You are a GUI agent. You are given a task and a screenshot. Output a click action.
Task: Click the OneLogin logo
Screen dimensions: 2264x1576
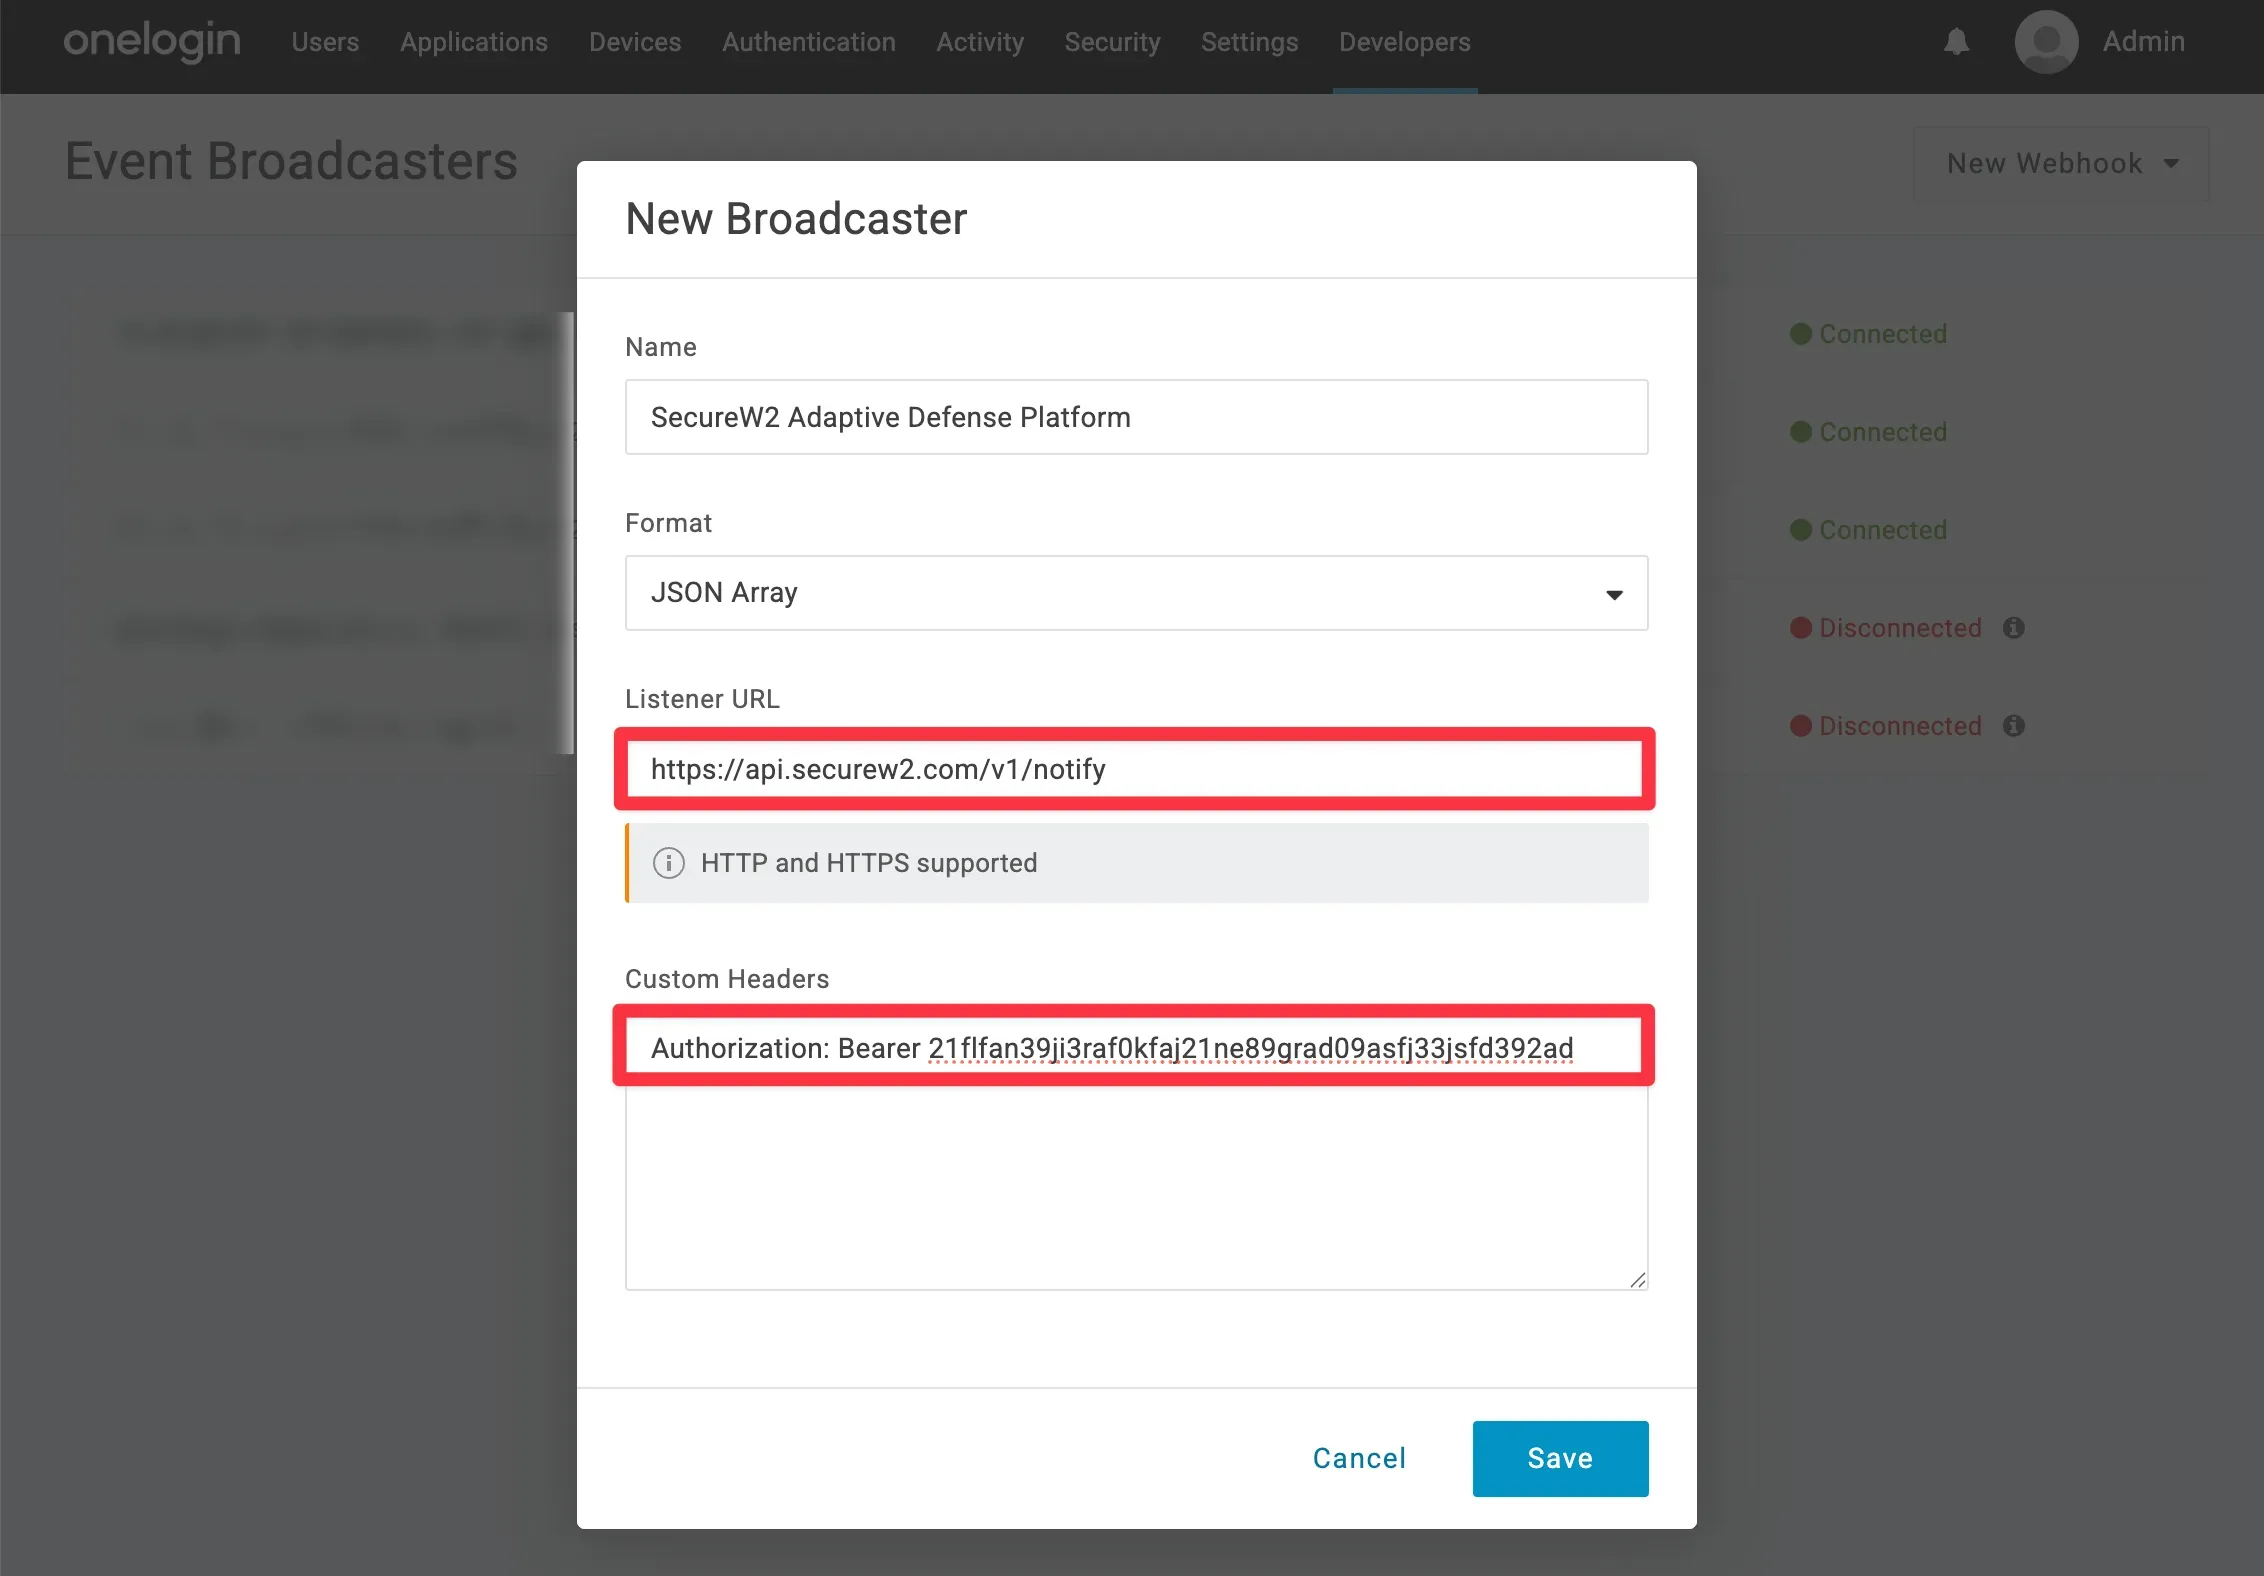[x=152, y=42]
